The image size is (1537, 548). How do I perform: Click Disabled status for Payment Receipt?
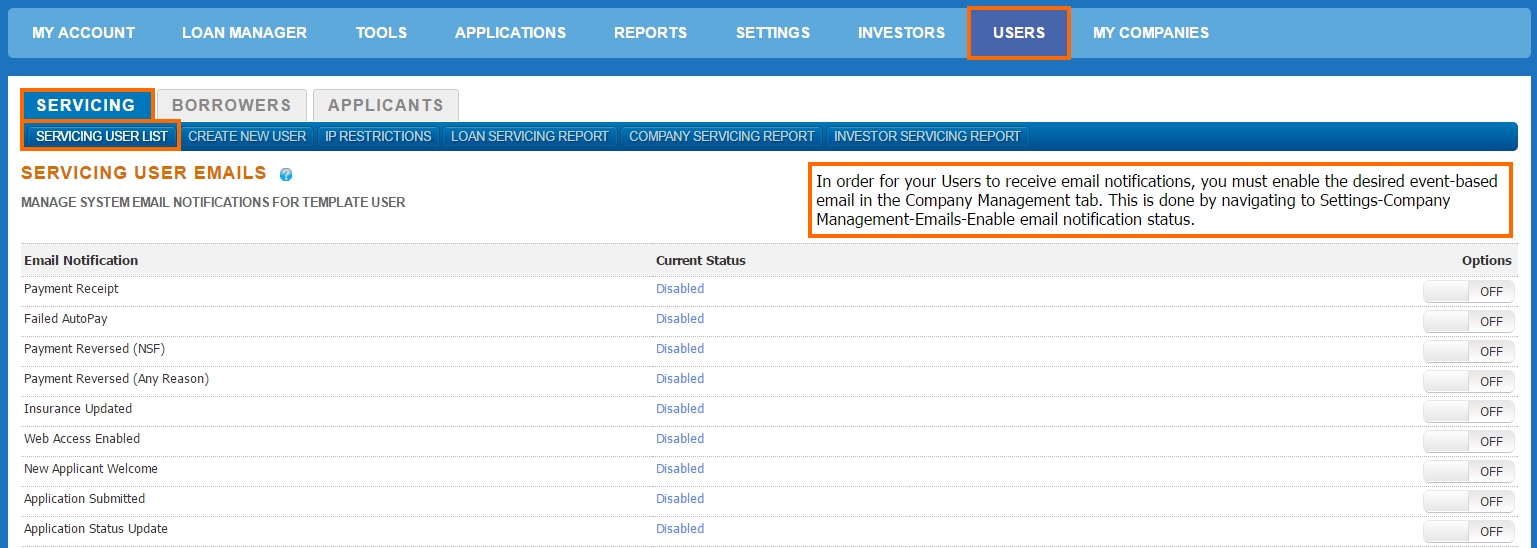[680, 289]
